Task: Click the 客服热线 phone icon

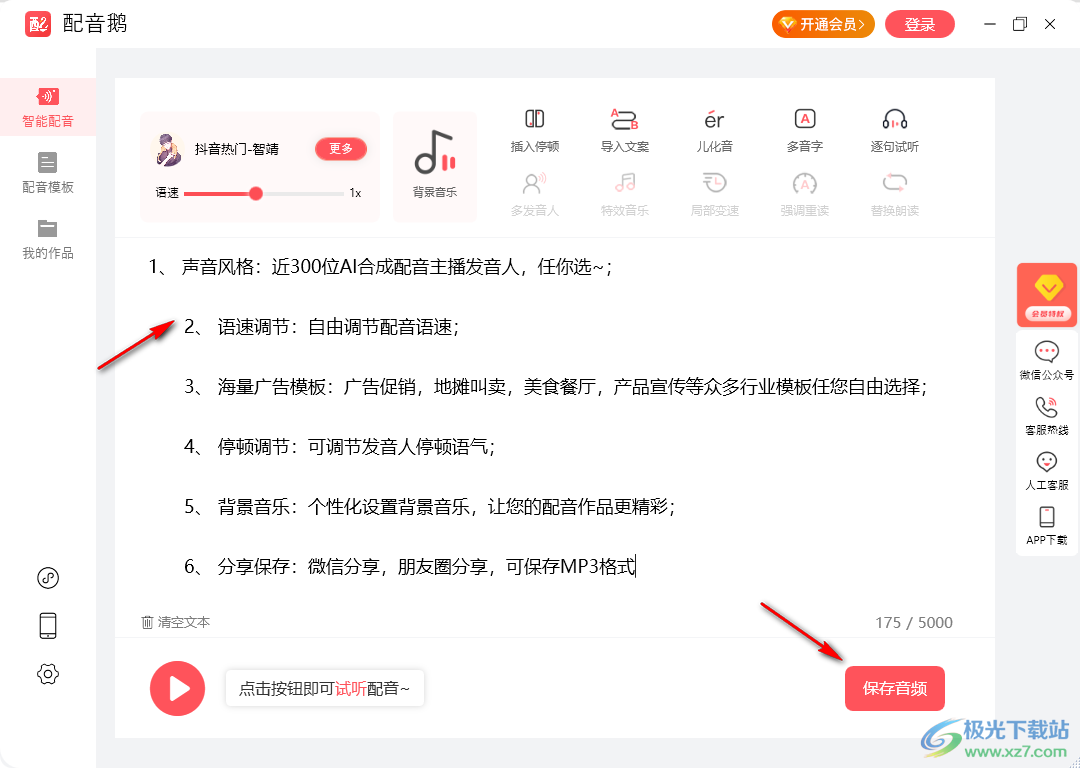Action: 1047,407
